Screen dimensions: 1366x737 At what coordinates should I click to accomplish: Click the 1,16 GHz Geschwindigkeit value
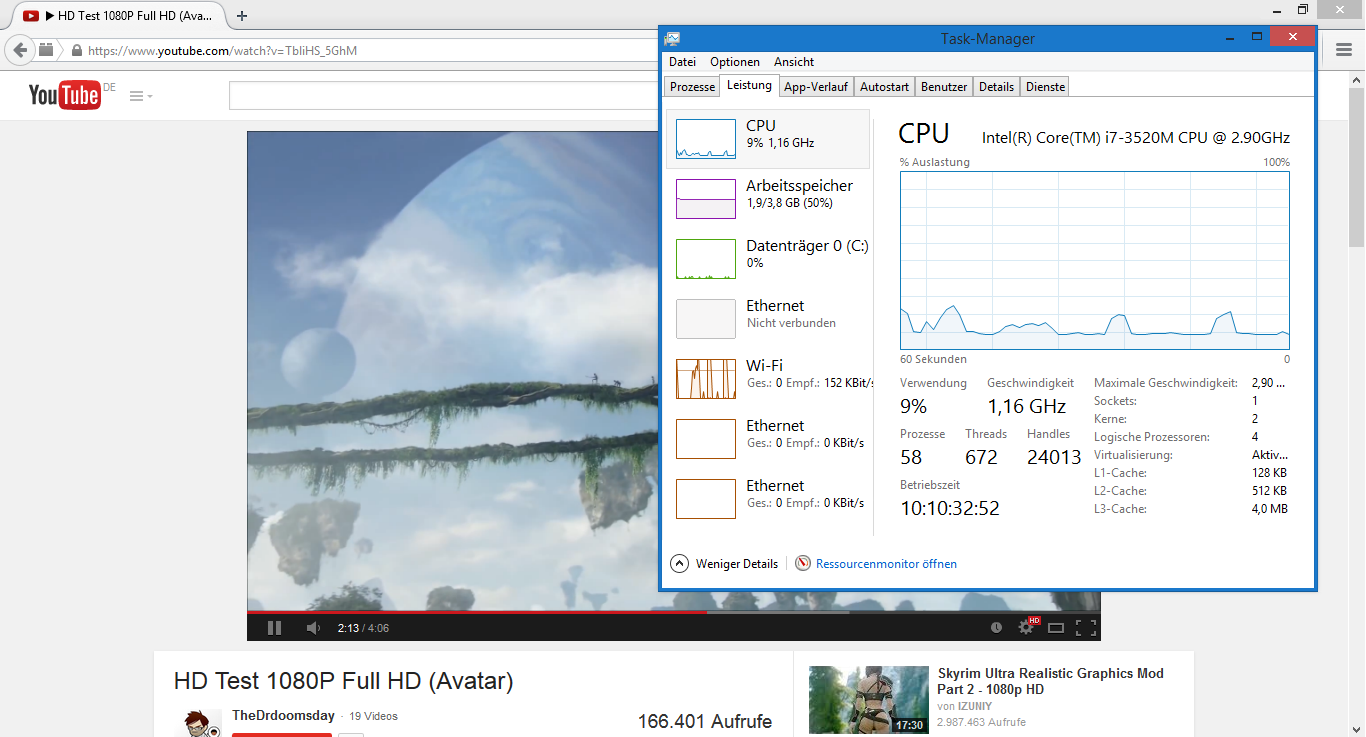[1027, 406]
